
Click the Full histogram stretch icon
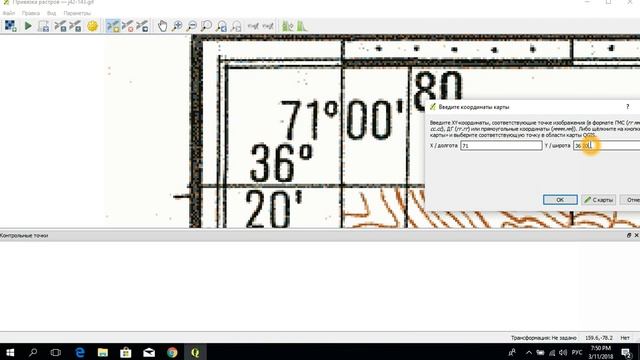coord(287,26)
